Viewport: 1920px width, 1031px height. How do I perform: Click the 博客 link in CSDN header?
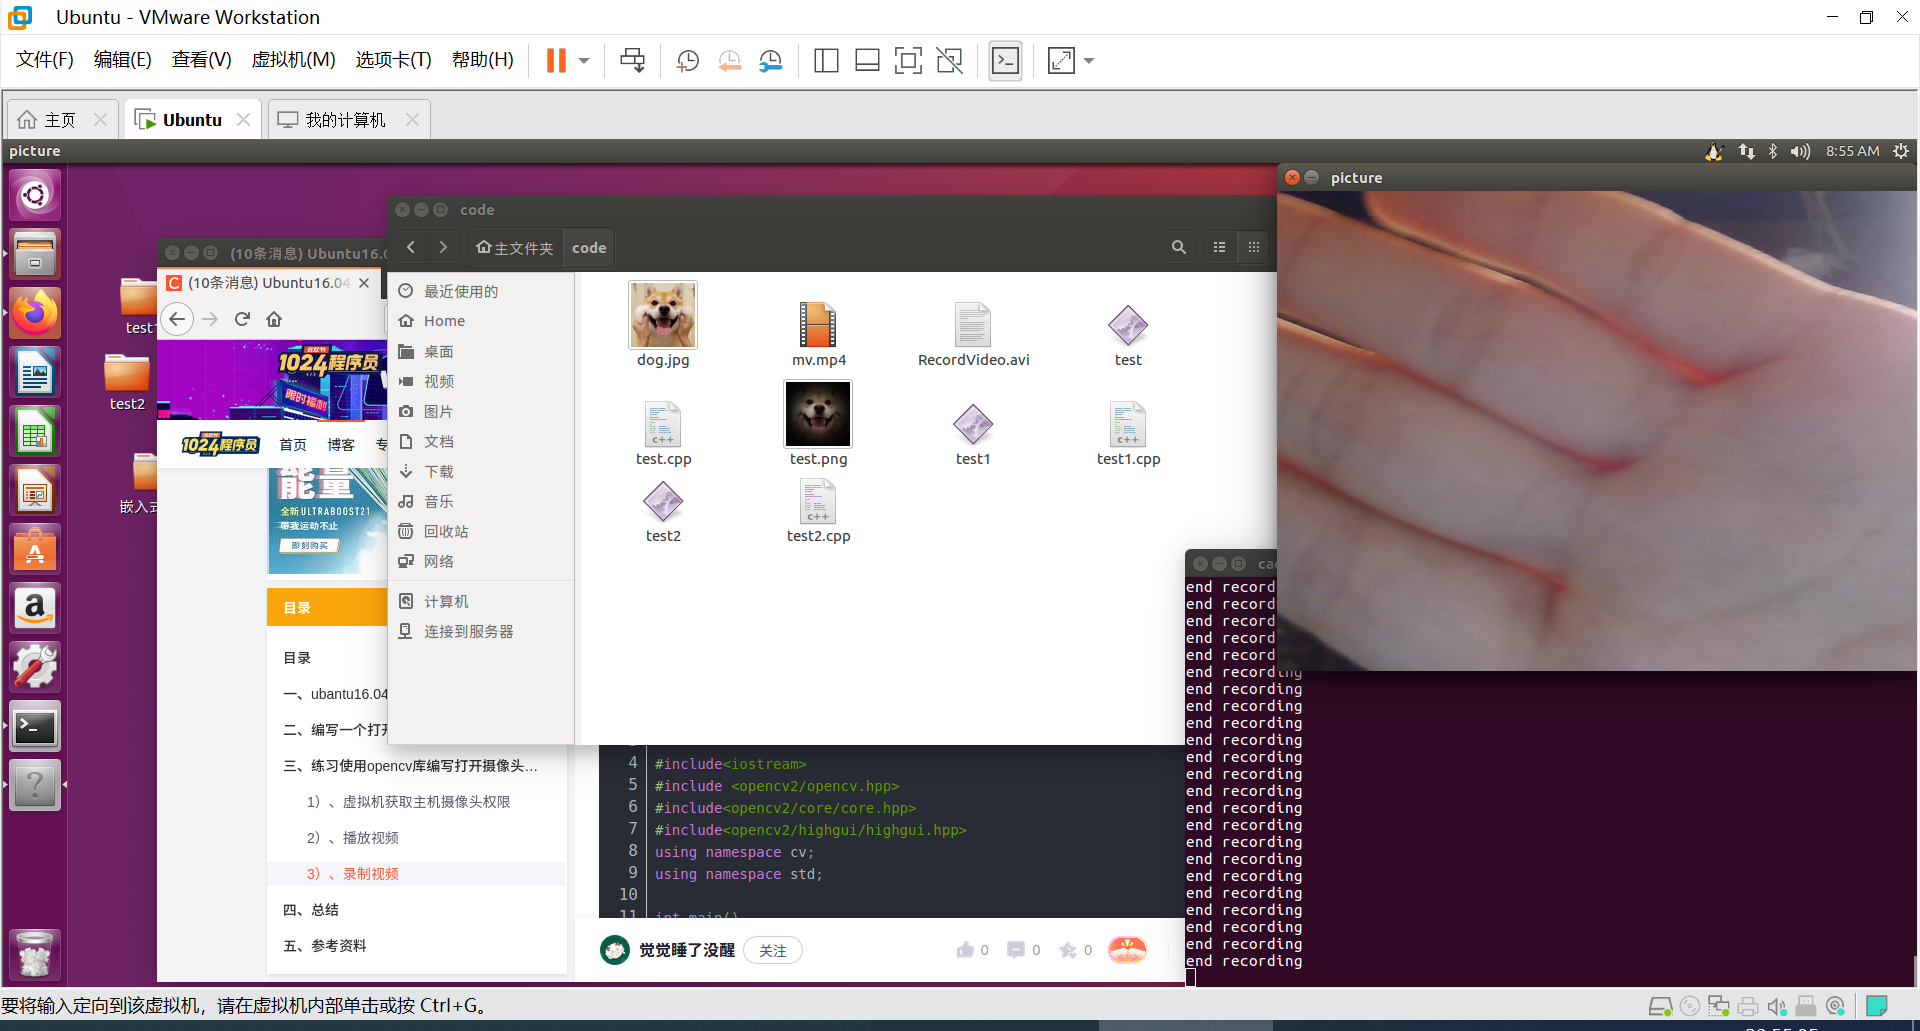(x=341, y=445)
